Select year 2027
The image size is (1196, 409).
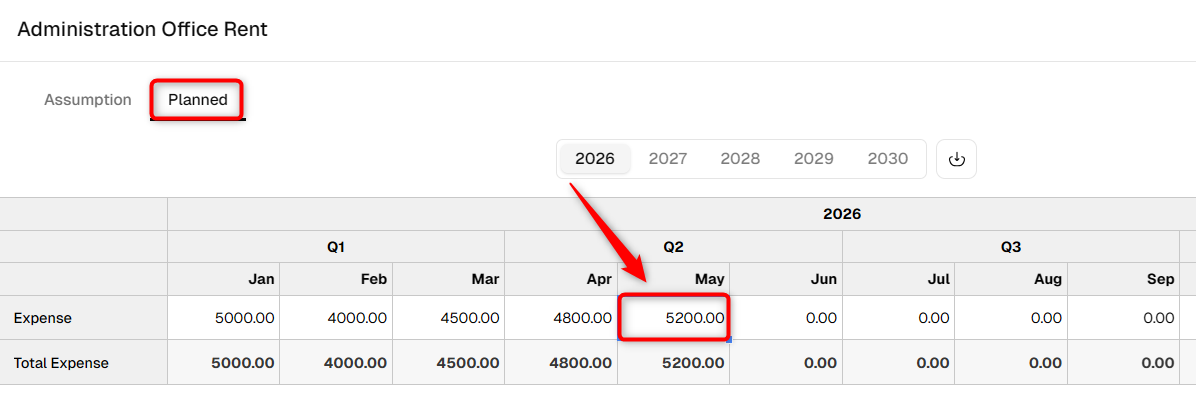pos(667,159)
